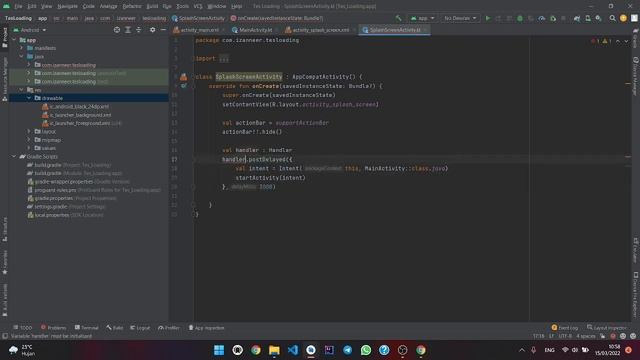Open the app run configuration dropdown
Screen dimensions: 640x360
(x=422, y=18)
